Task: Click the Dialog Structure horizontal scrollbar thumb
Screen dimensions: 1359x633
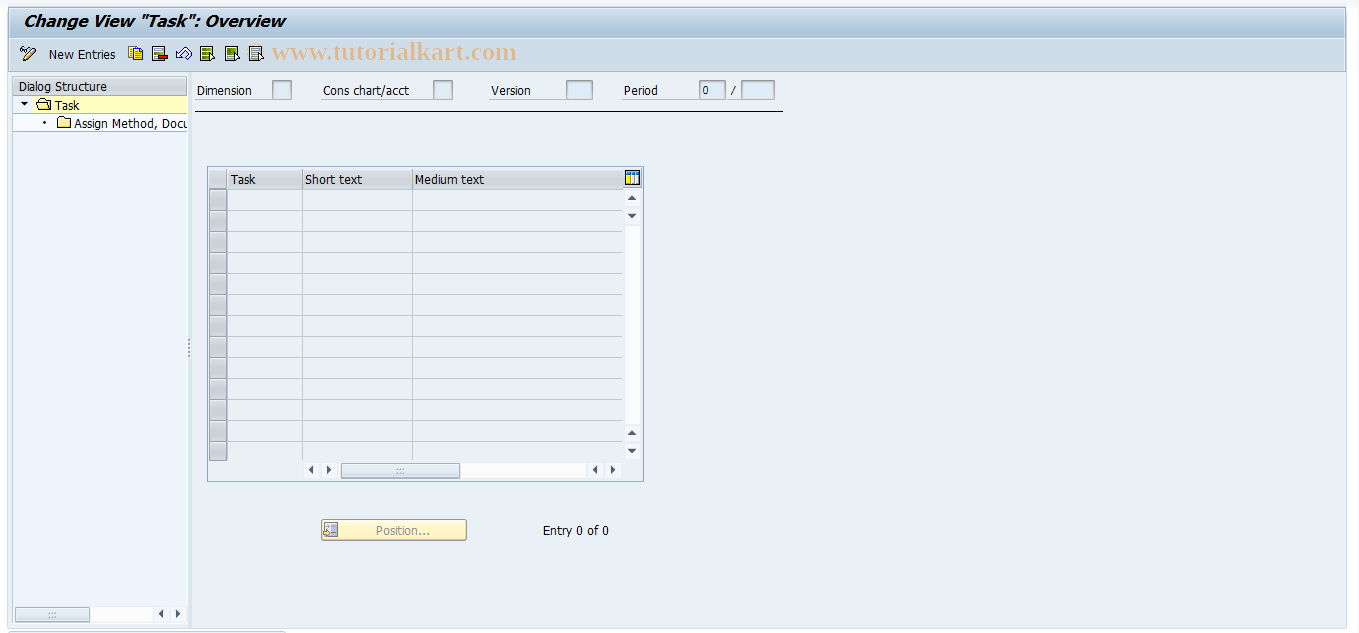Action: coord(52,614)
